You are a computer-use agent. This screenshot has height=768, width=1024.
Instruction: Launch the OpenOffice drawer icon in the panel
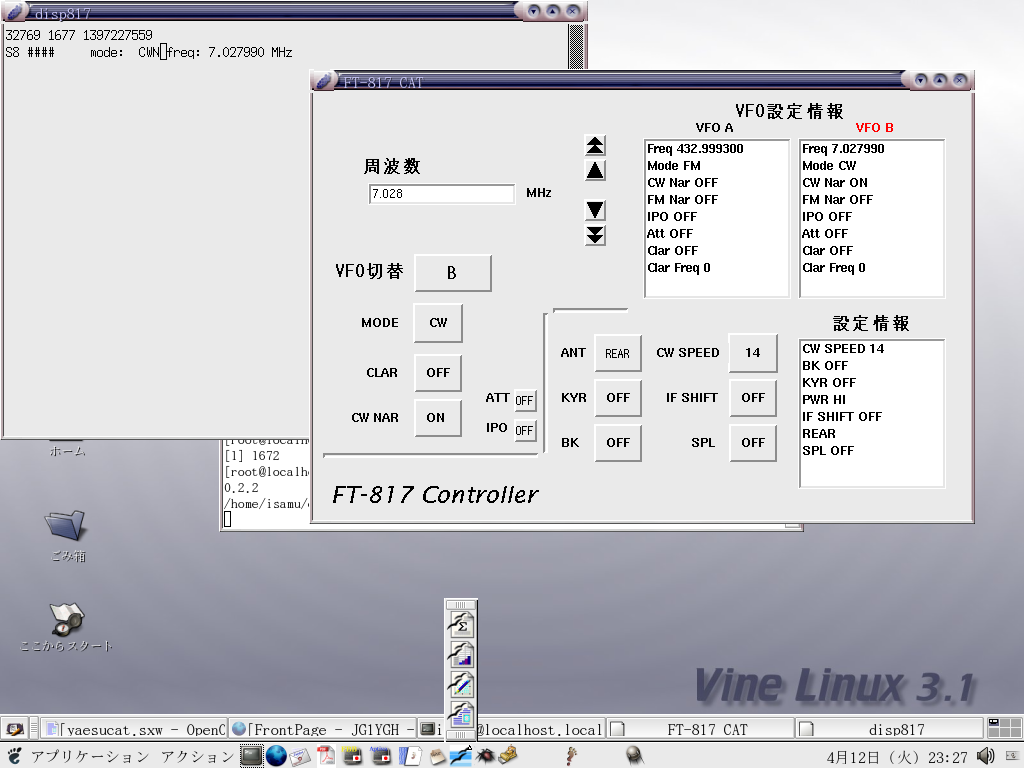[460, 756]
